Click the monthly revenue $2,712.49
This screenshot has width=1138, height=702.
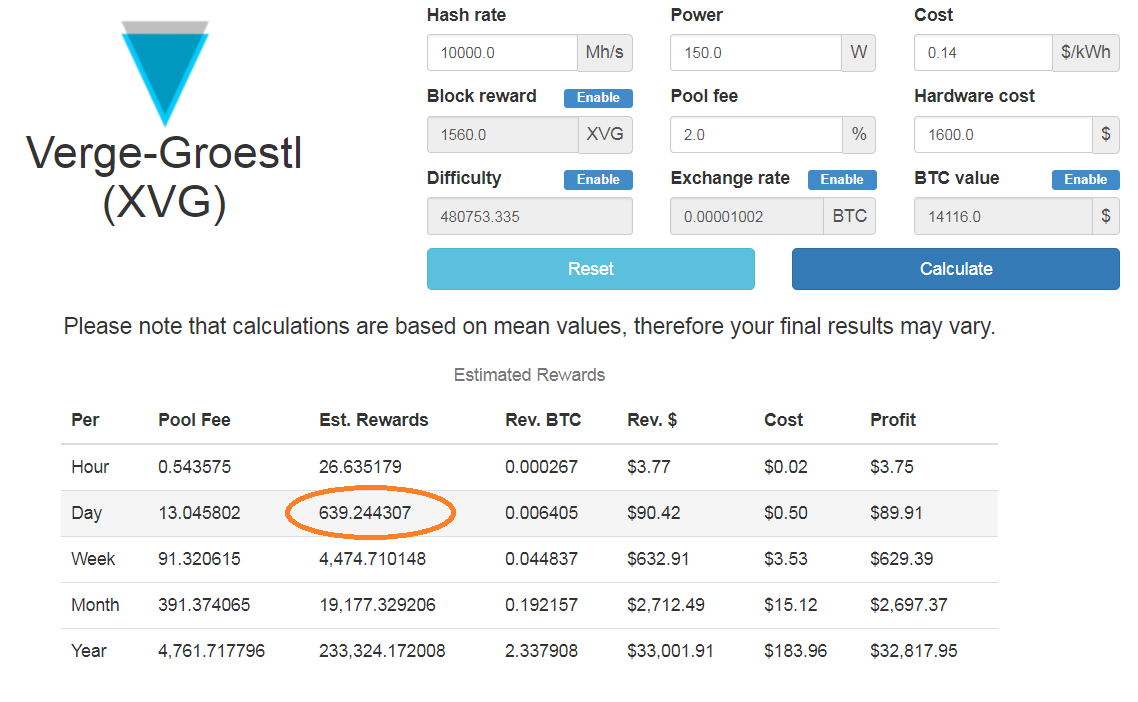point(666,605)
